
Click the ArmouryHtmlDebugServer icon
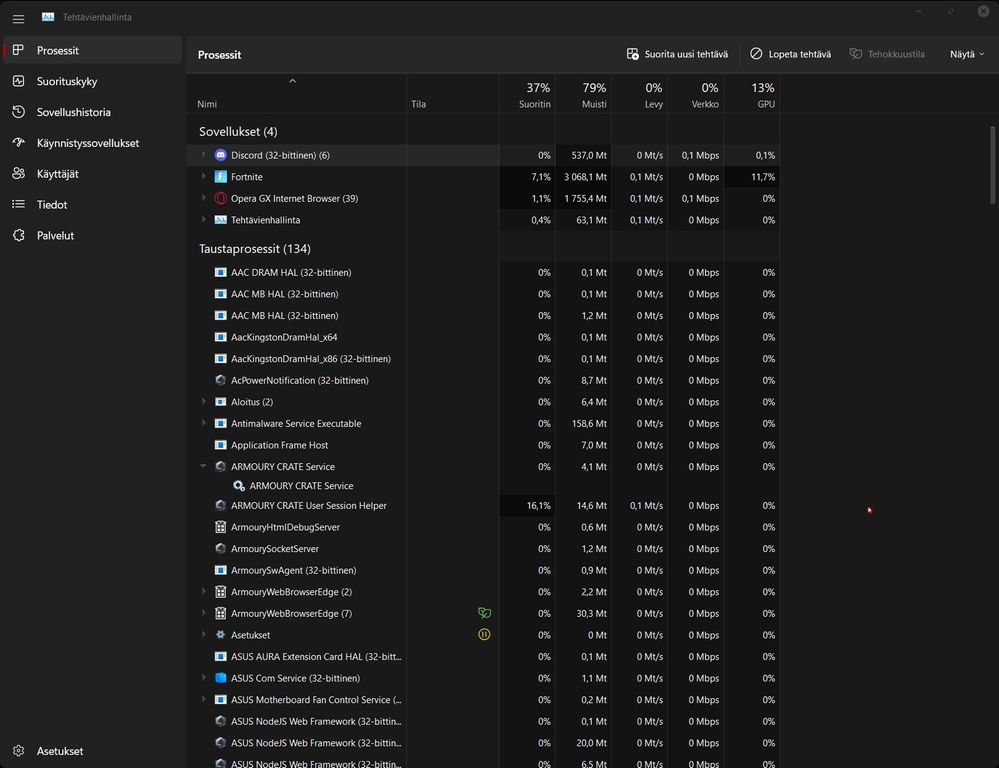click(x=220, y=527)
